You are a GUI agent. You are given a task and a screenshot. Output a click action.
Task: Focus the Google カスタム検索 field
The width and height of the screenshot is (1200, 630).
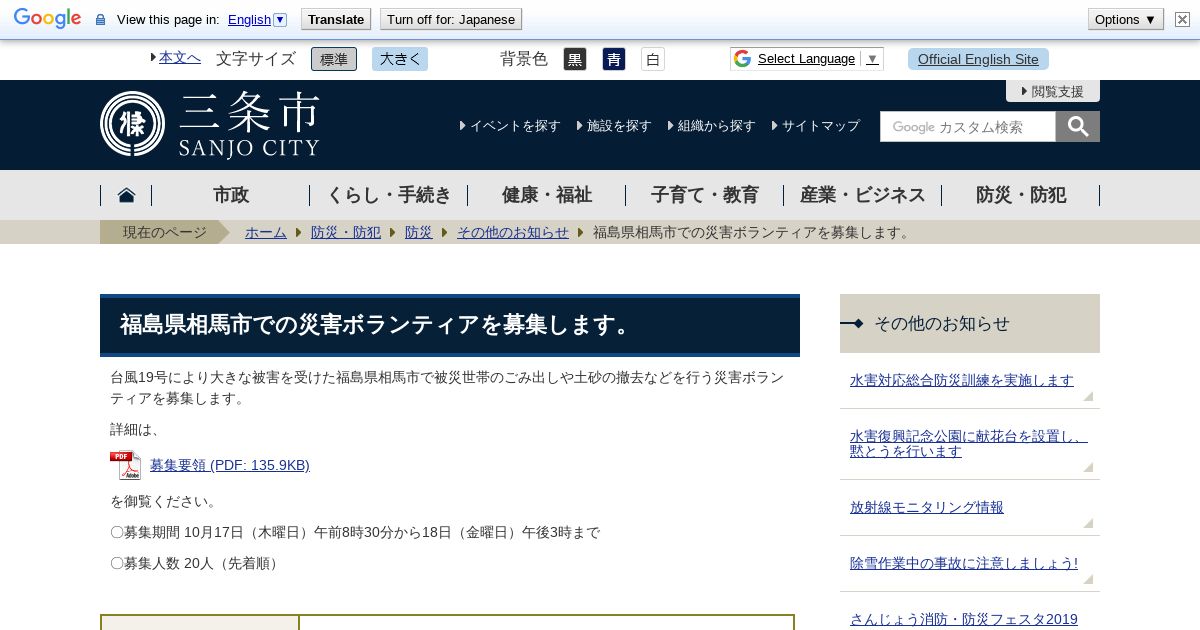[968, 126]
